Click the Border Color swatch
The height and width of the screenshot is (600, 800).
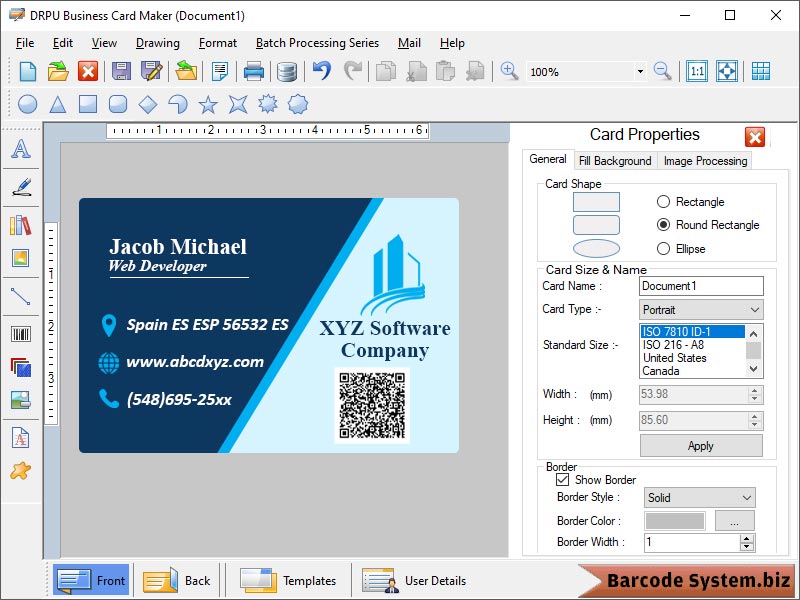tap(675, 521)
